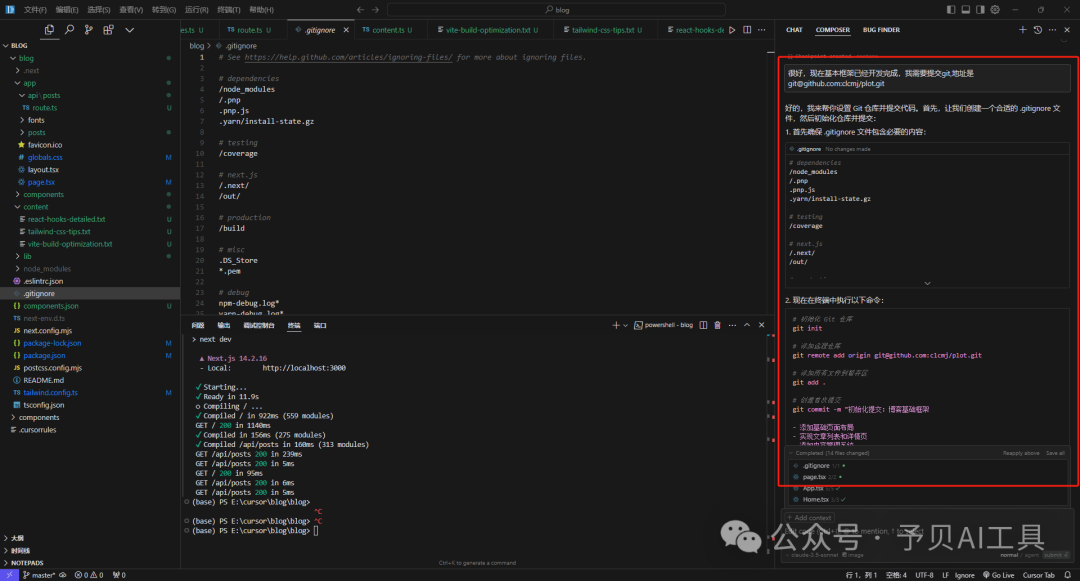Click the blog command search box
The image size is (1080, 581).
[x=557, y=10]
